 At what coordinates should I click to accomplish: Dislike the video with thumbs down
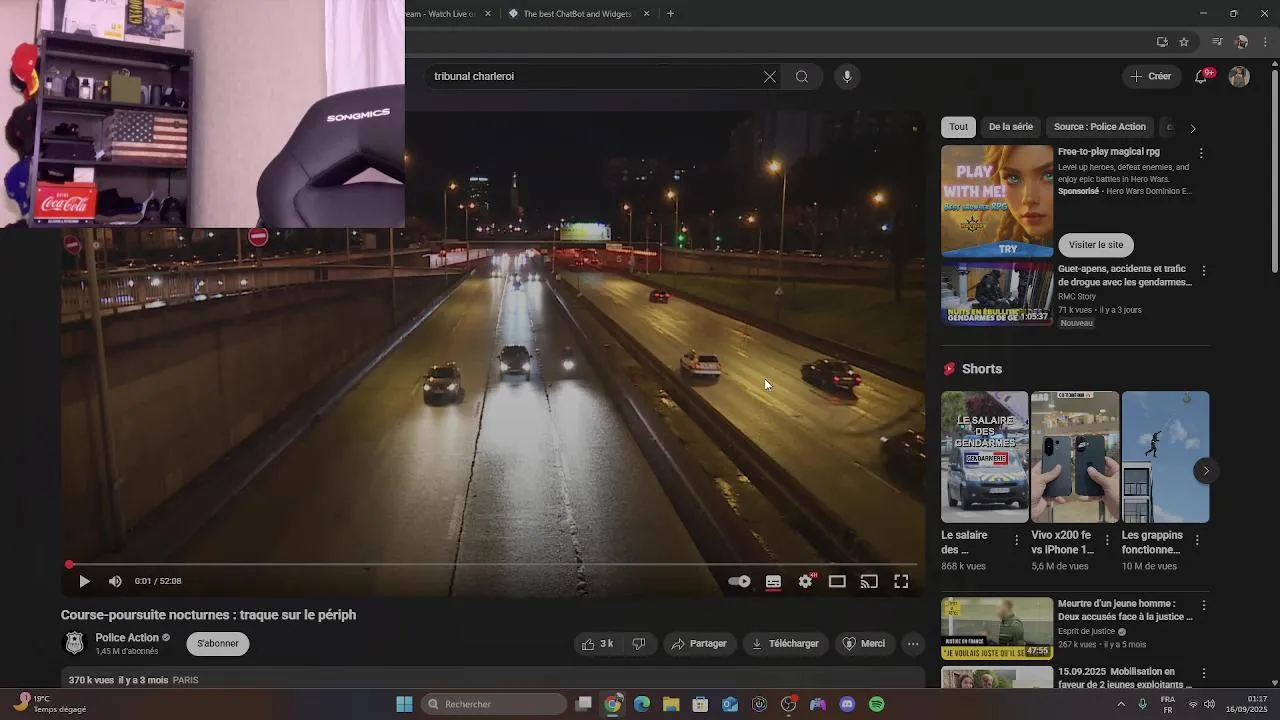[x=639, y=644]
